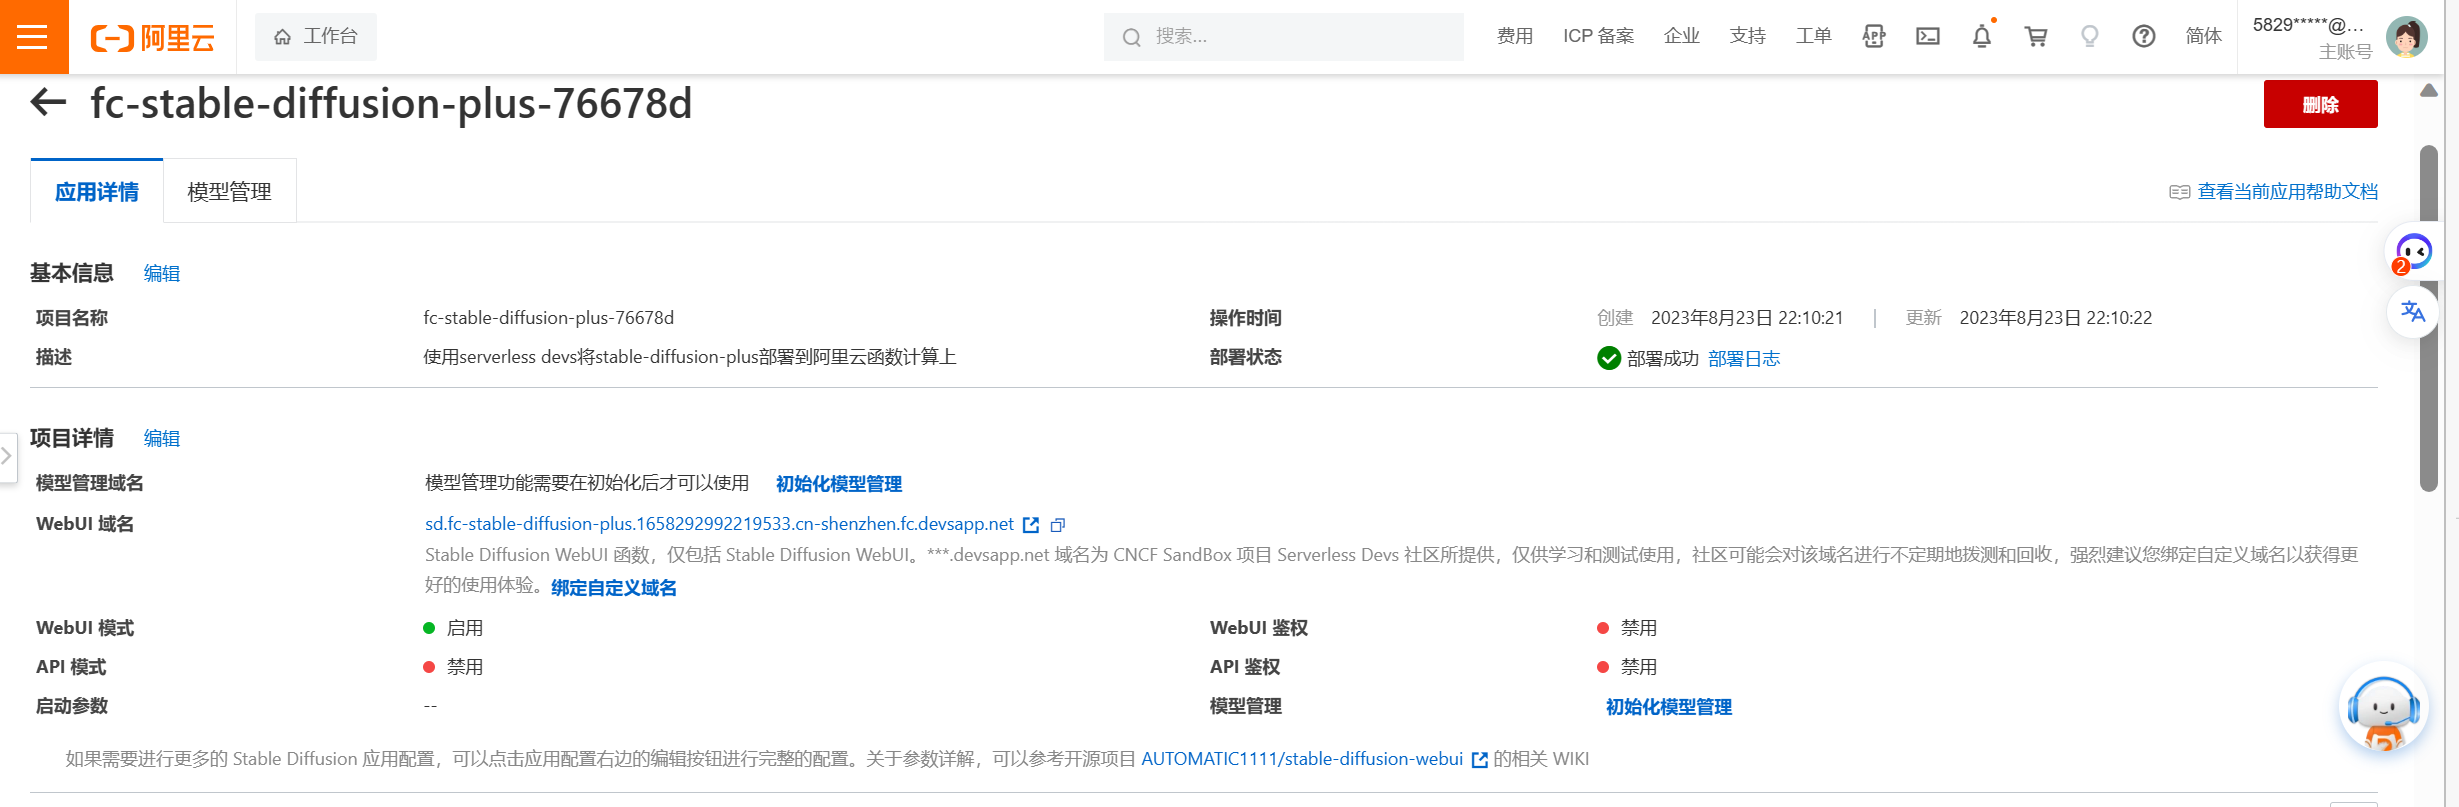Click the creation time 2023年8月23日 22:10:21
Viewport: 2459px width, 807px height.
click(1747, 318)
